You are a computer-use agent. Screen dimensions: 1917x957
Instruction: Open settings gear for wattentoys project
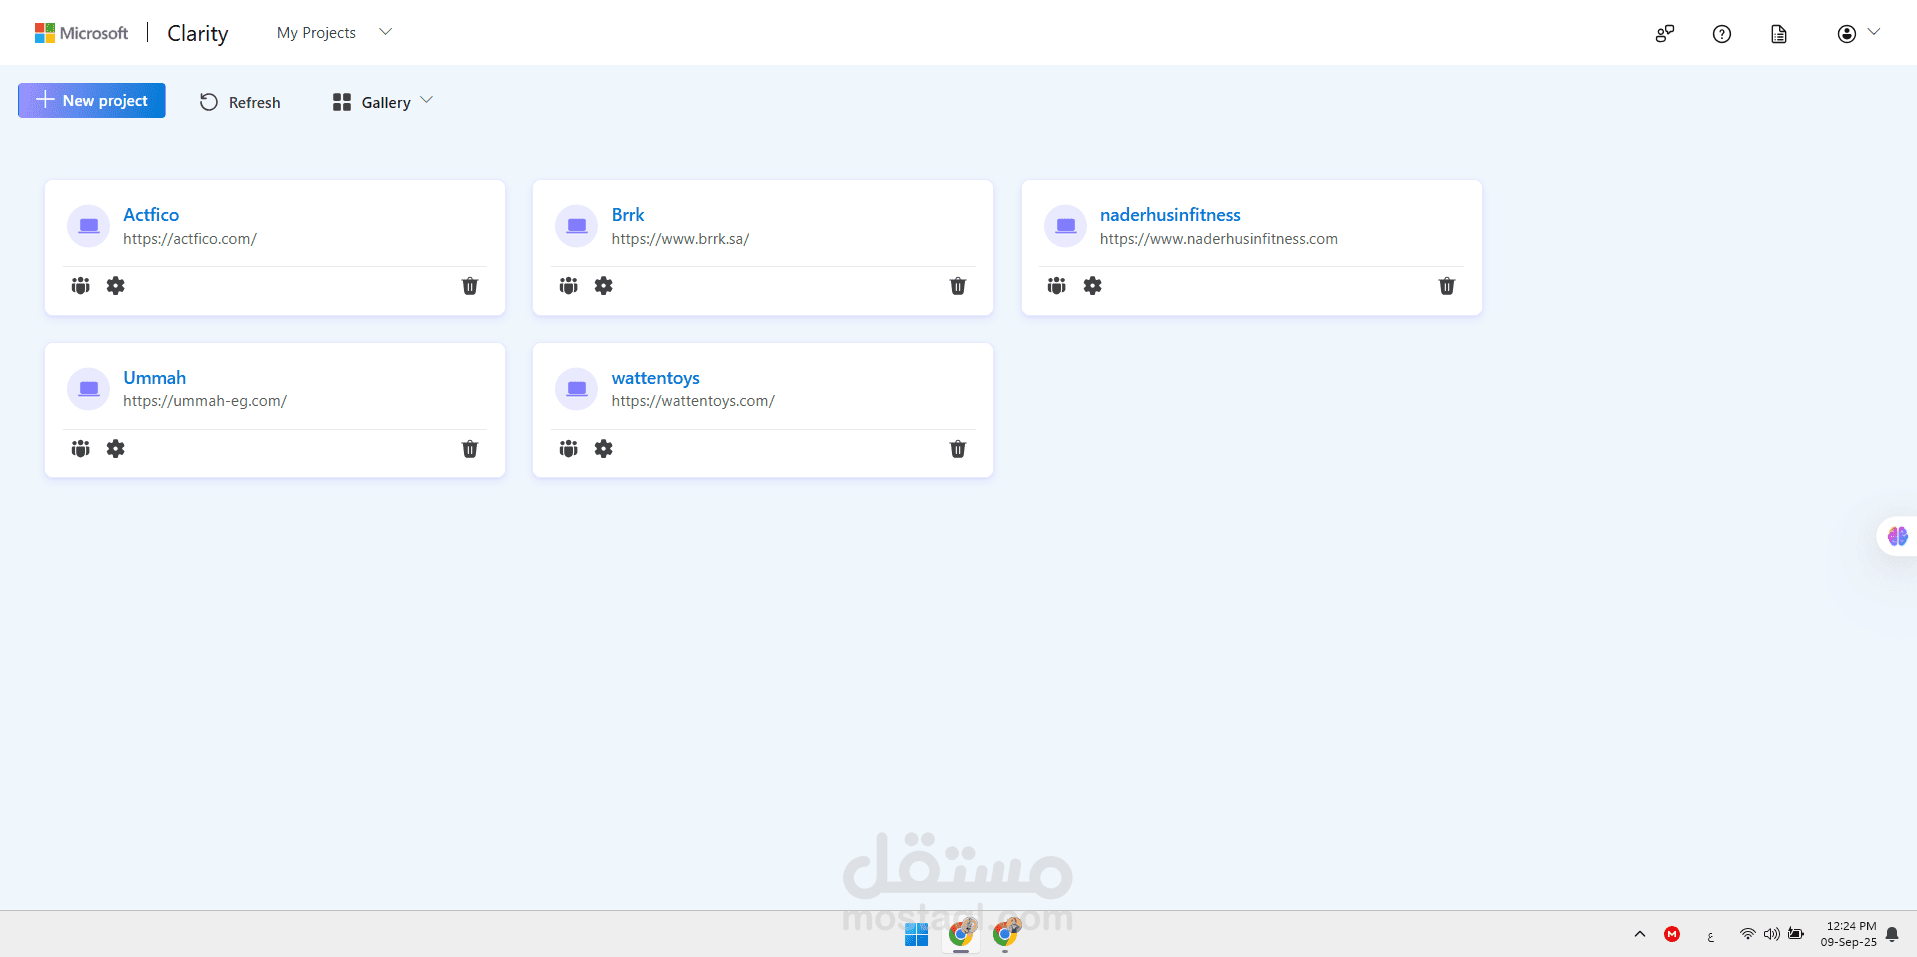point(604,449)
